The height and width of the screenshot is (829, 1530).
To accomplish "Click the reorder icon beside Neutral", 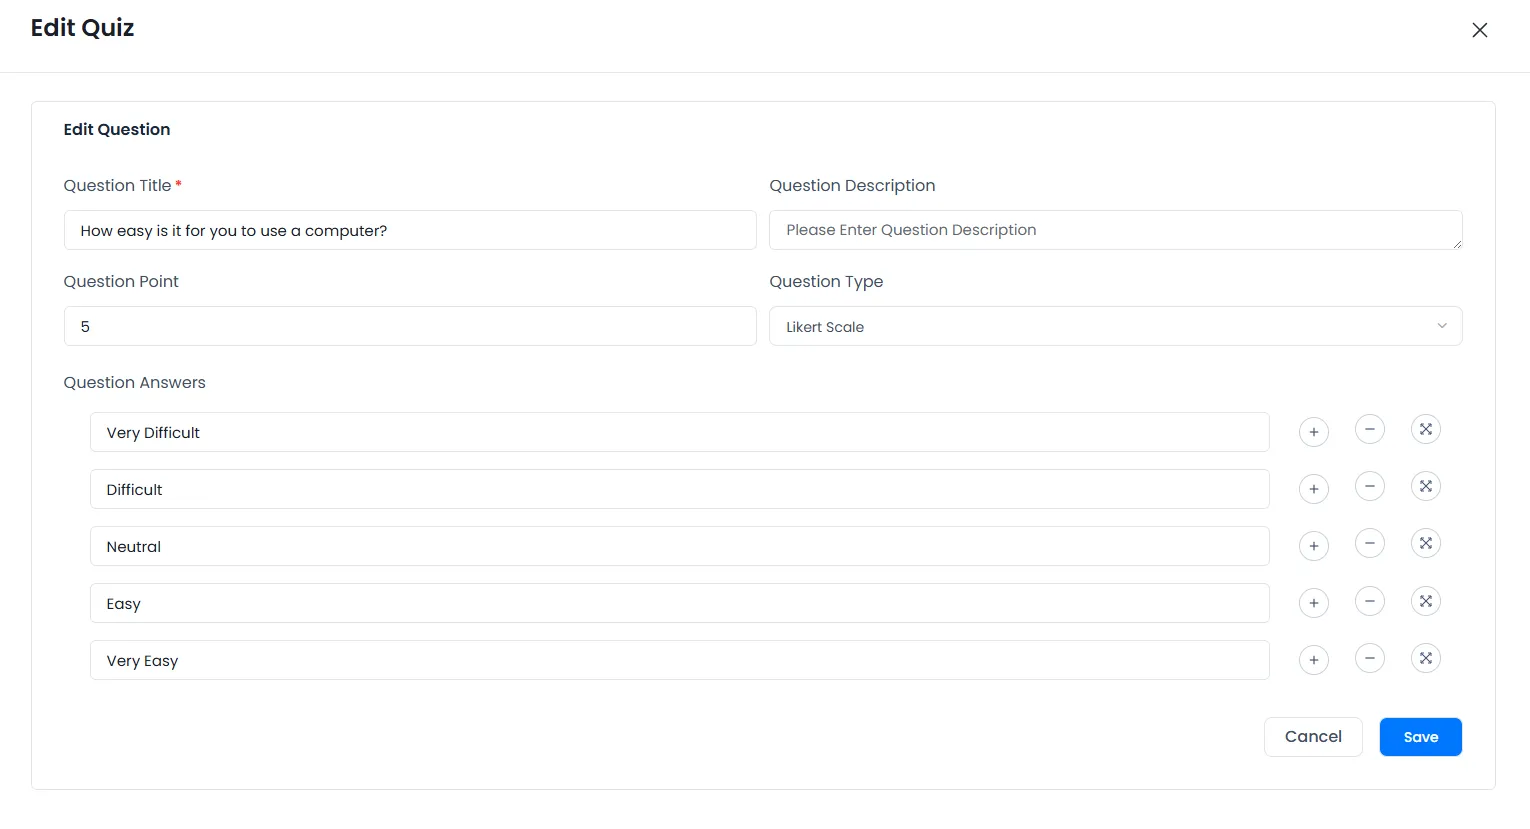I will (1425, 543).
